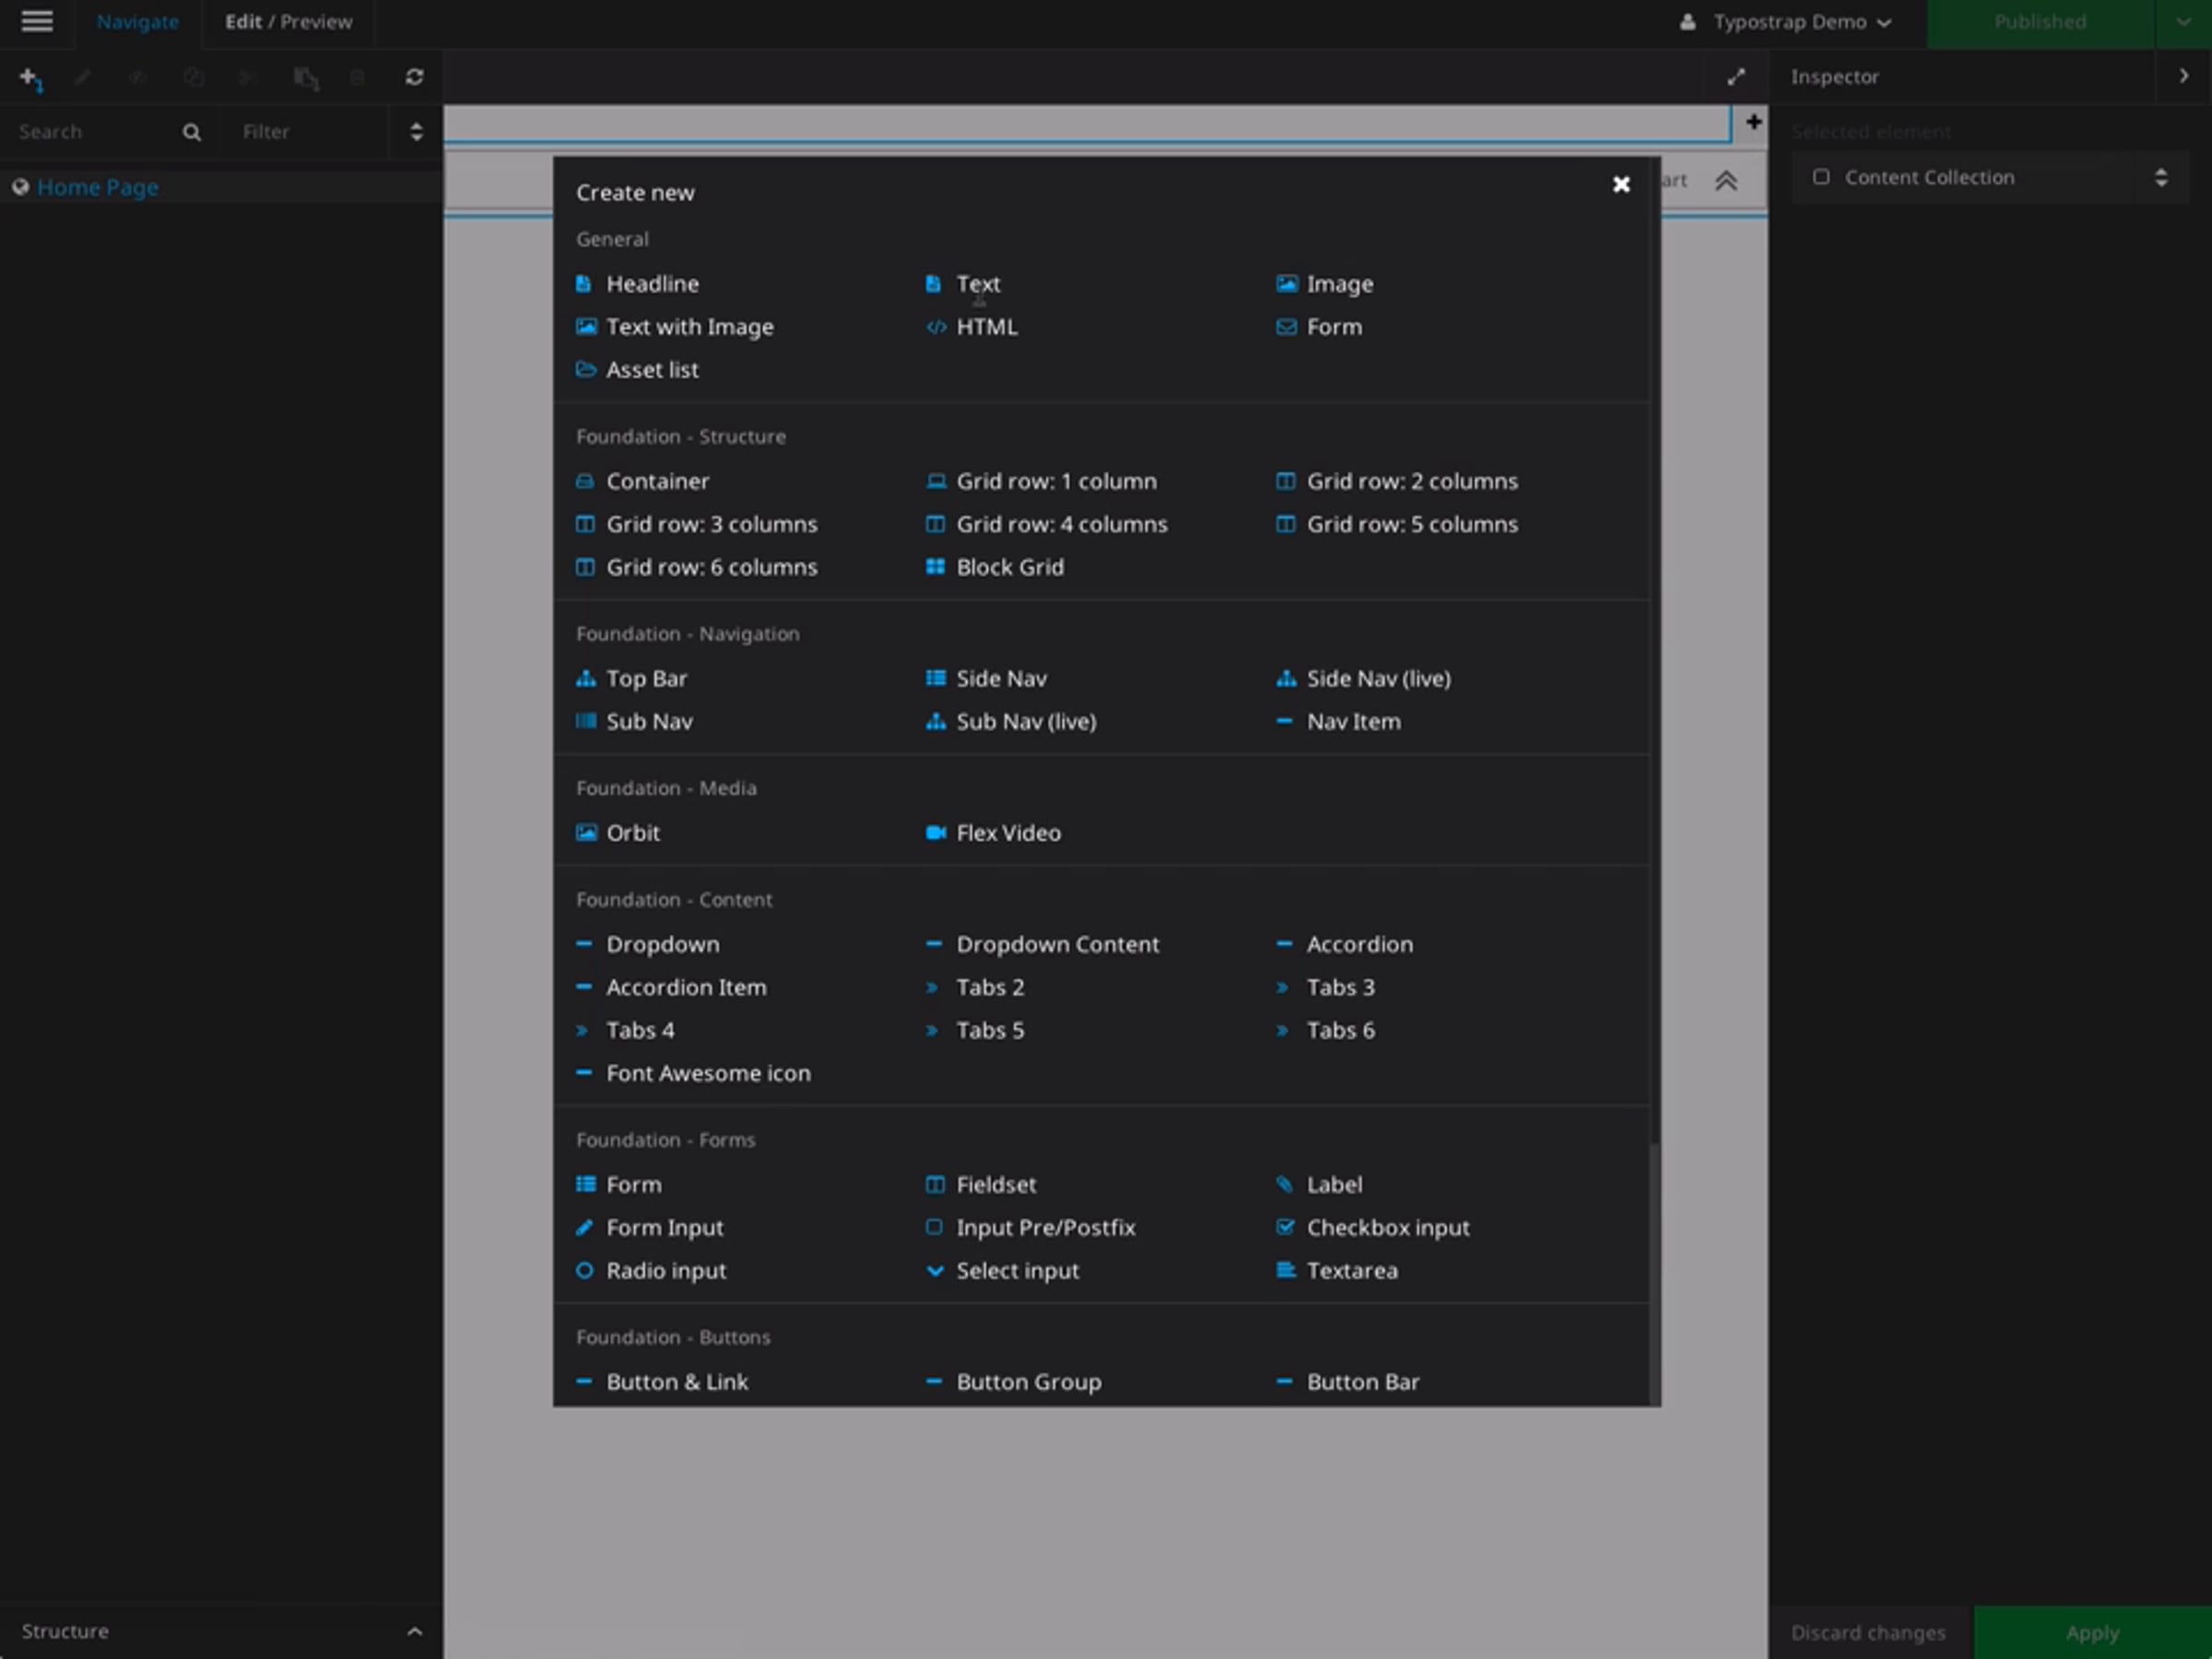Collapse the Inspector panel with the chevron
This screenshot has height=1659, width=2212.
pos(2183,76)
